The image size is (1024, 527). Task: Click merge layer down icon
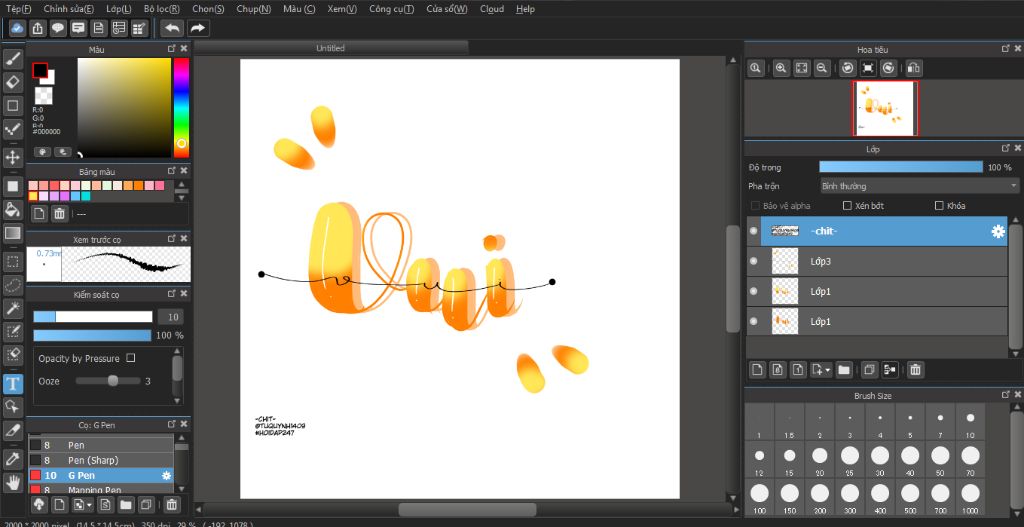[889, 370]
